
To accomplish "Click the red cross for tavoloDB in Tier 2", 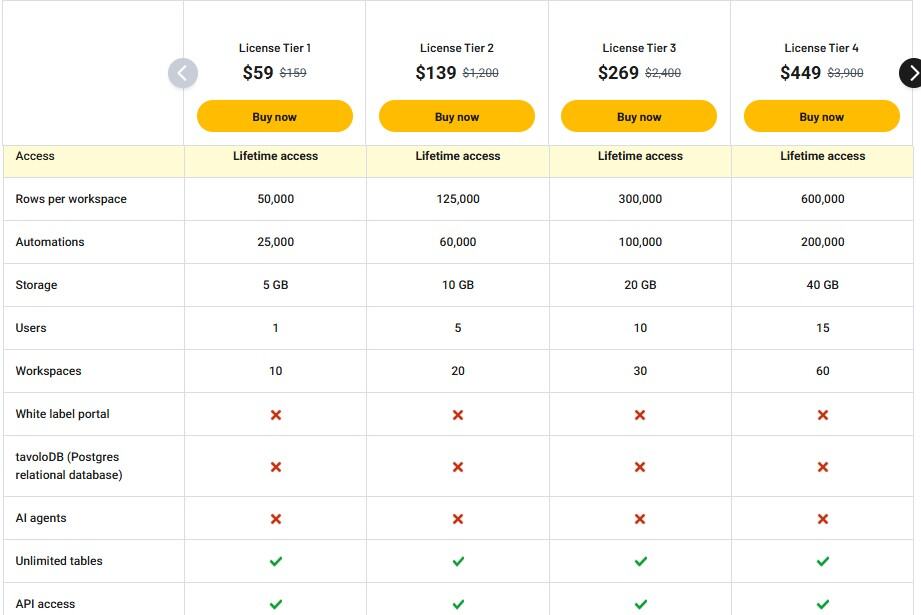I will (x=457, y=465).
